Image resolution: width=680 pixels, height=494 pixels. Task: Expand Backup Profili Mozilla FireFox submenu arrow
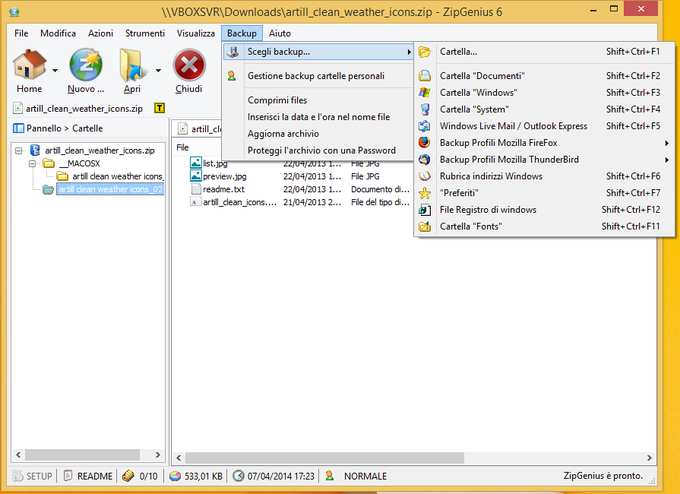pos(667,143)
